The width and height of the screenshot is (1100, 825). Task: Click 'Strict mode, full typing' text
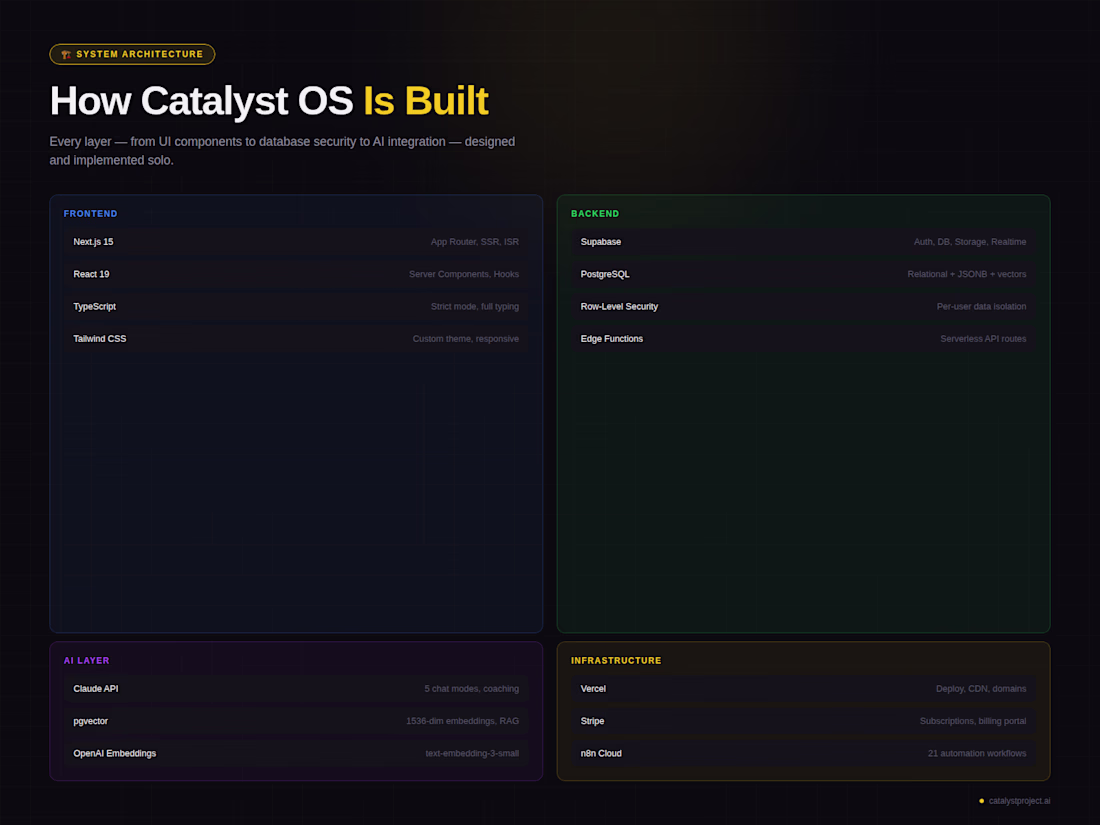click(x=475, y=307)
